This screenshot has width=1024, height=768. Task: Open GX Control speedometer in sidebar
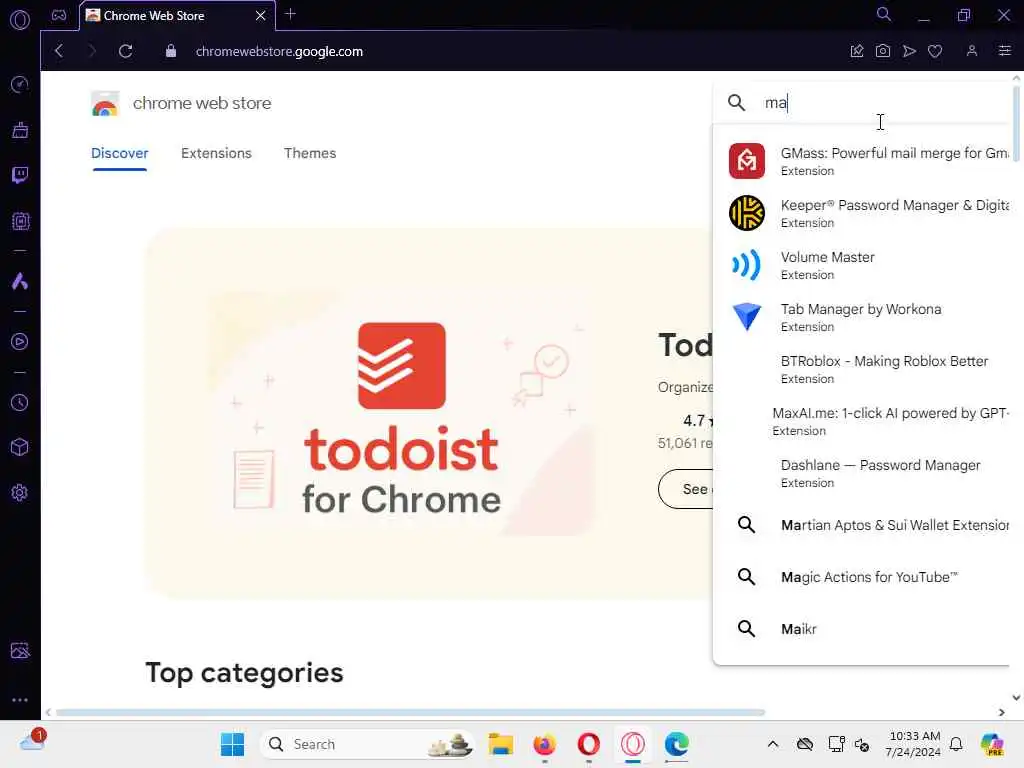point(20,84)
